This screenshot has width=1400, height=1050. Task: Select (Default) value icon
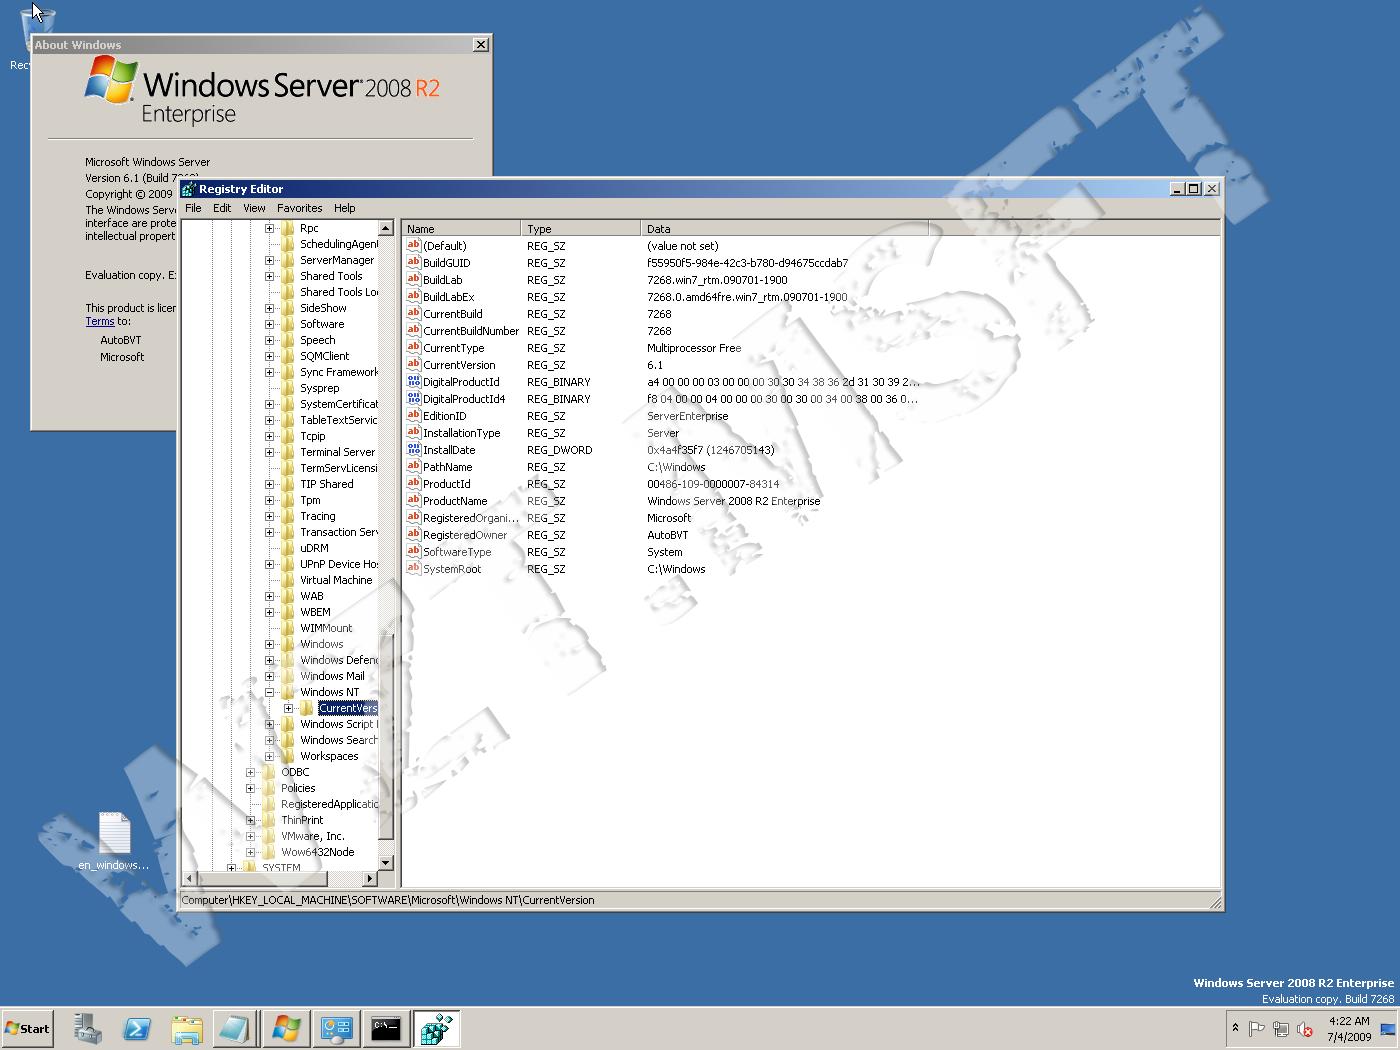point(413,245)
